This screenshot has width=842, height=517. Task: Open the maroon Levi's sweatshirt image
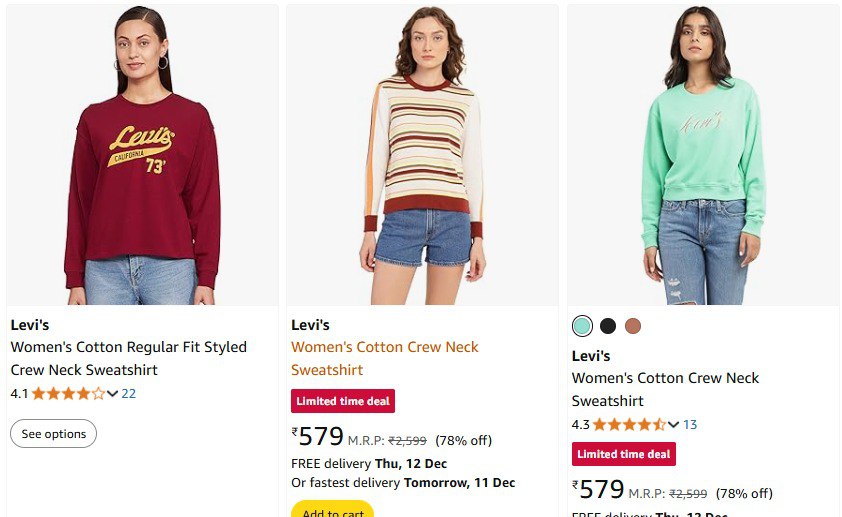click(142, 155)
